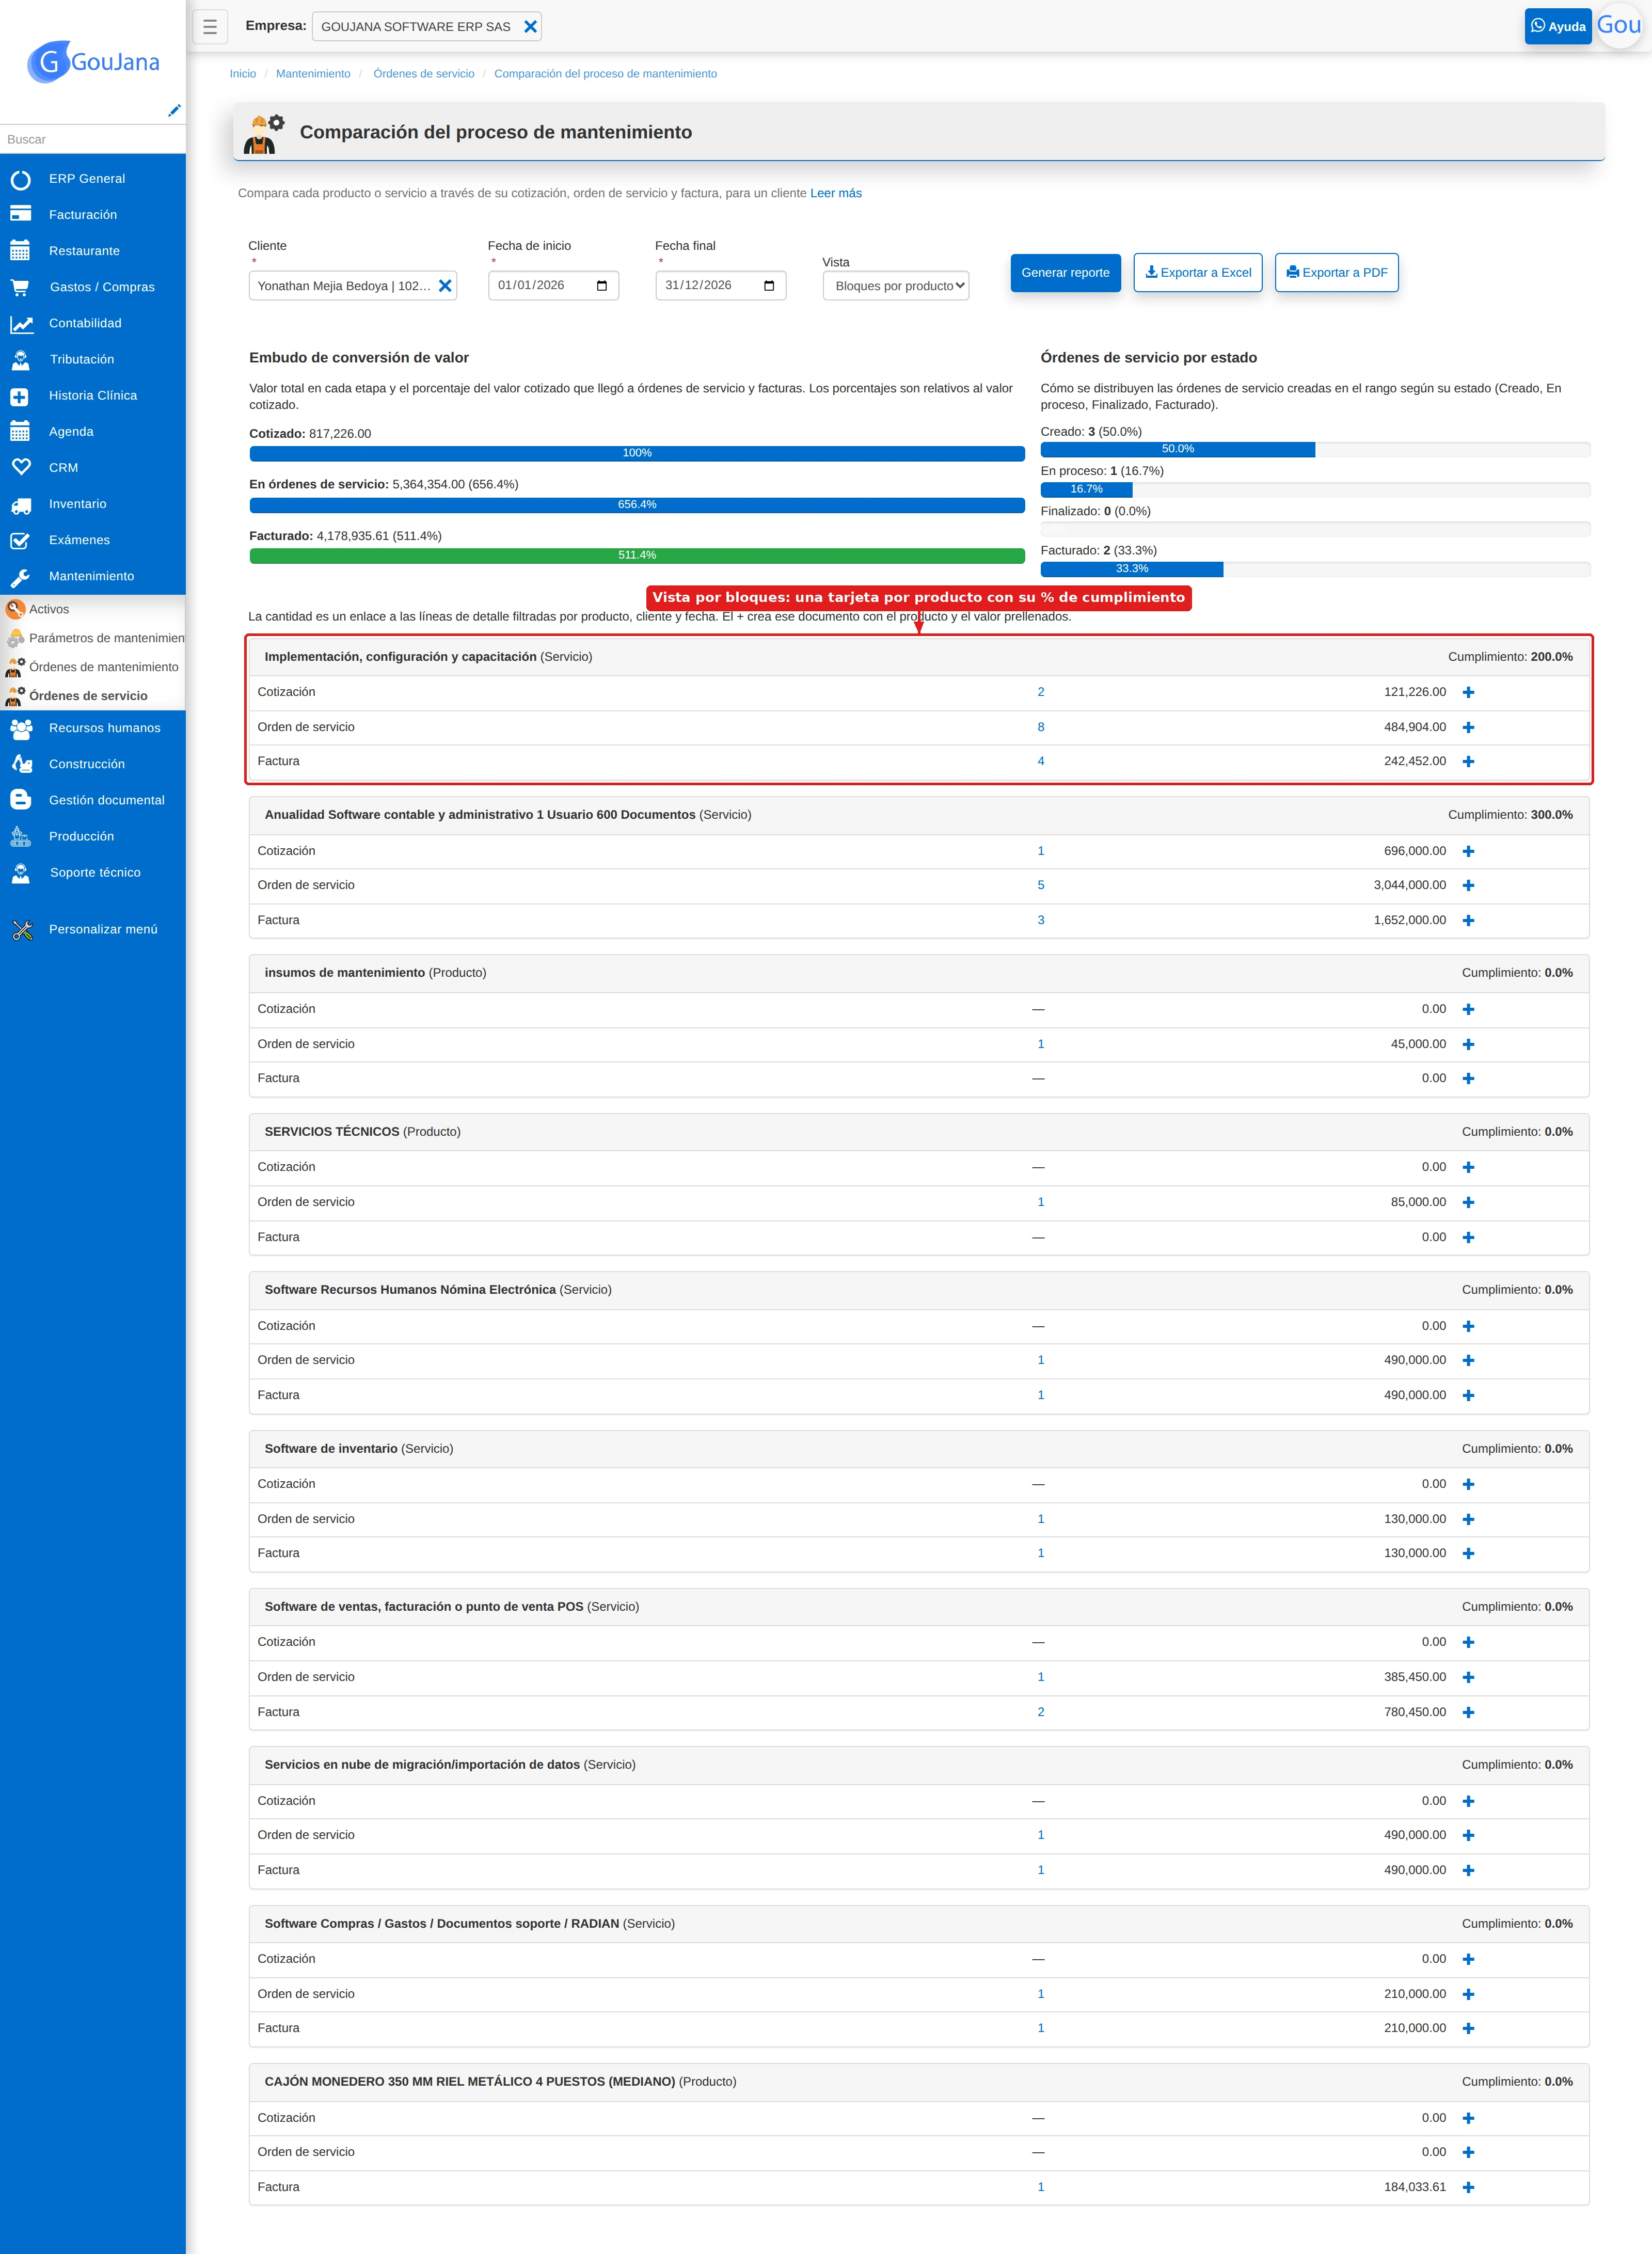Screen dimensions: 1652x2254
Task: Open the Ayuda WhatsApp help button
Action: [x=1557, y=26]
